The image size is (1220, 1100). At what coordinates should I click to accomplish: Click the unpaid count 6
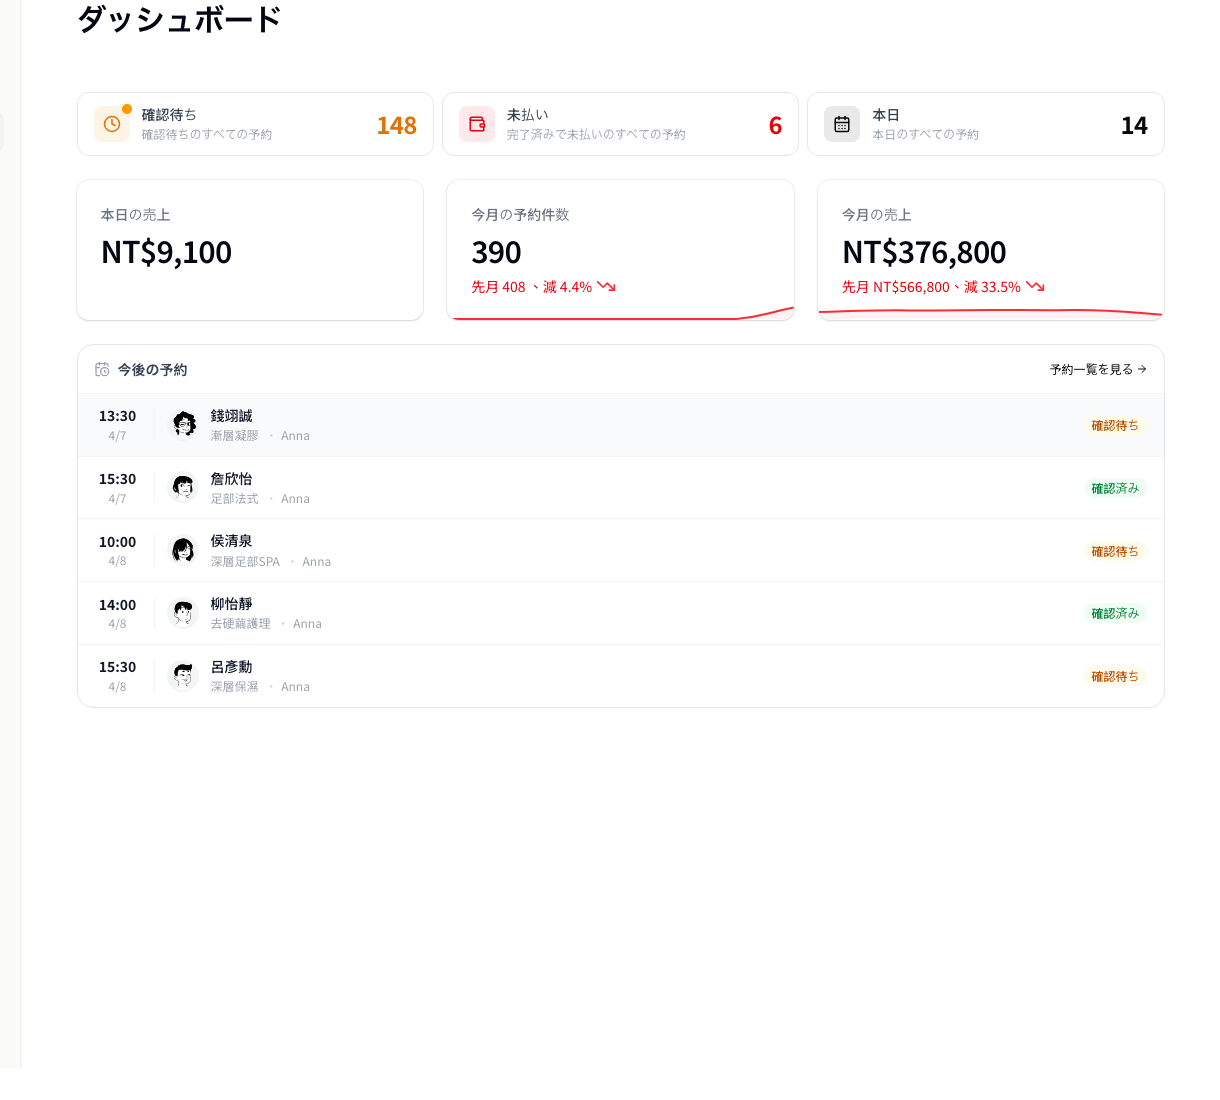[775, 124]
